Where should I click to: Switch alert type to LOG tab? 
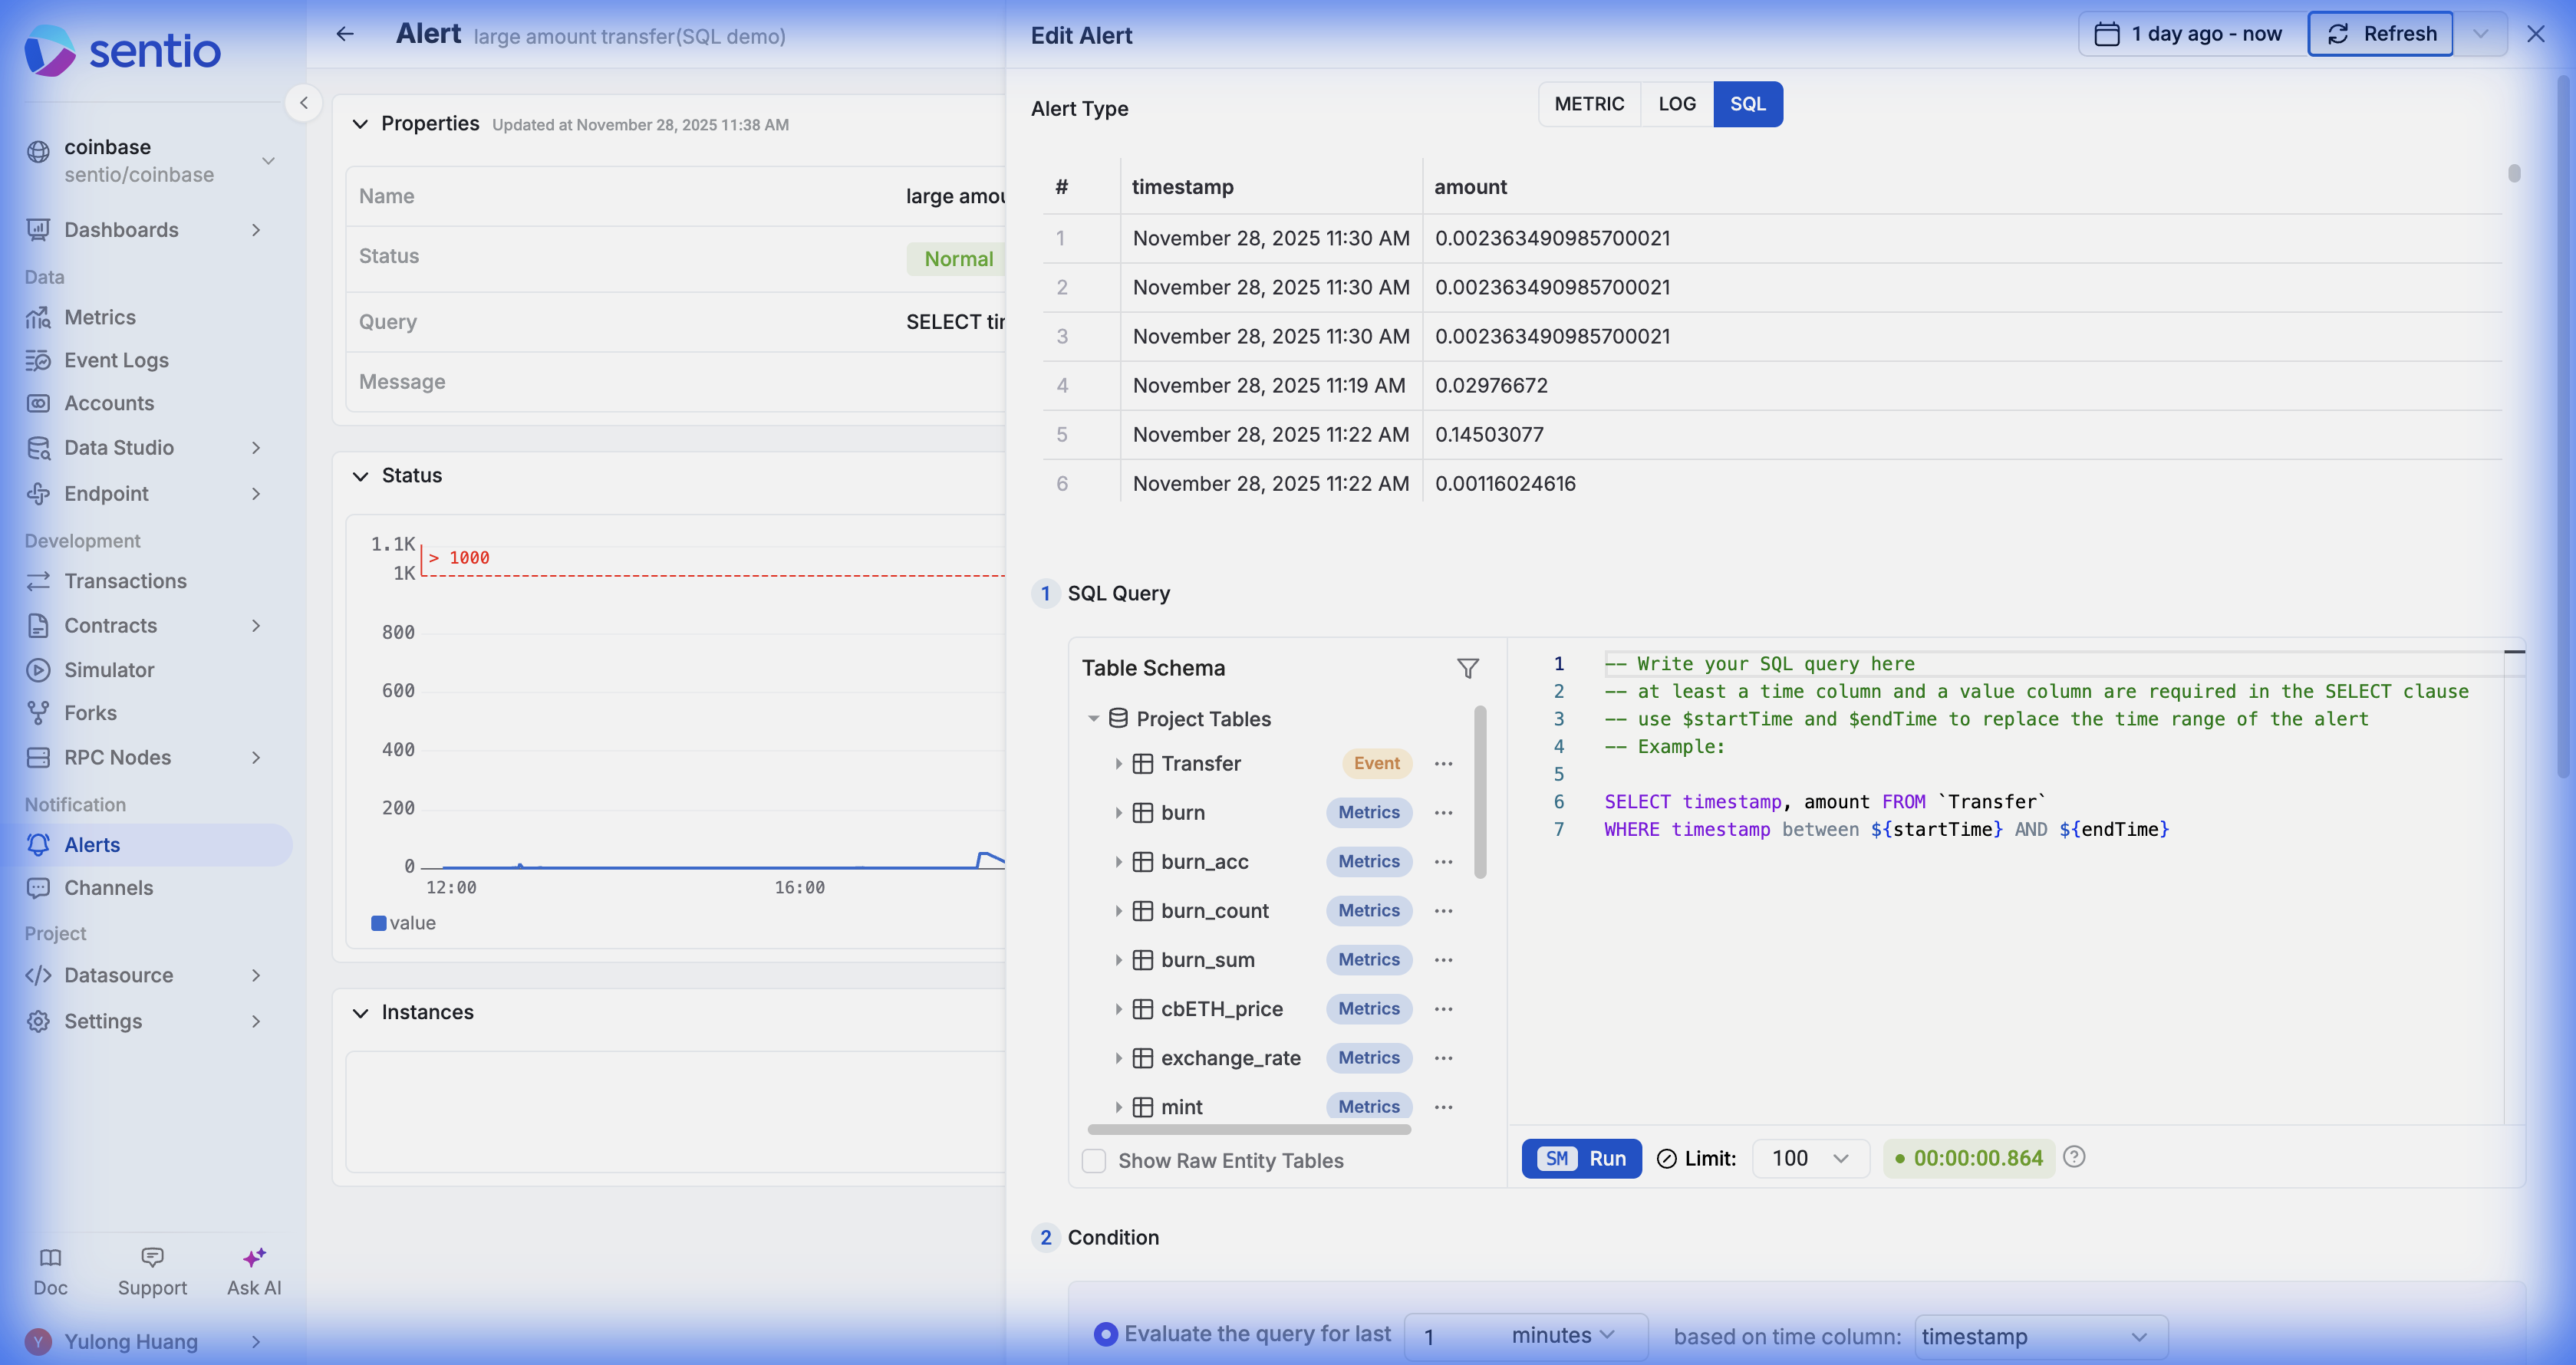tap(1676, 104)
